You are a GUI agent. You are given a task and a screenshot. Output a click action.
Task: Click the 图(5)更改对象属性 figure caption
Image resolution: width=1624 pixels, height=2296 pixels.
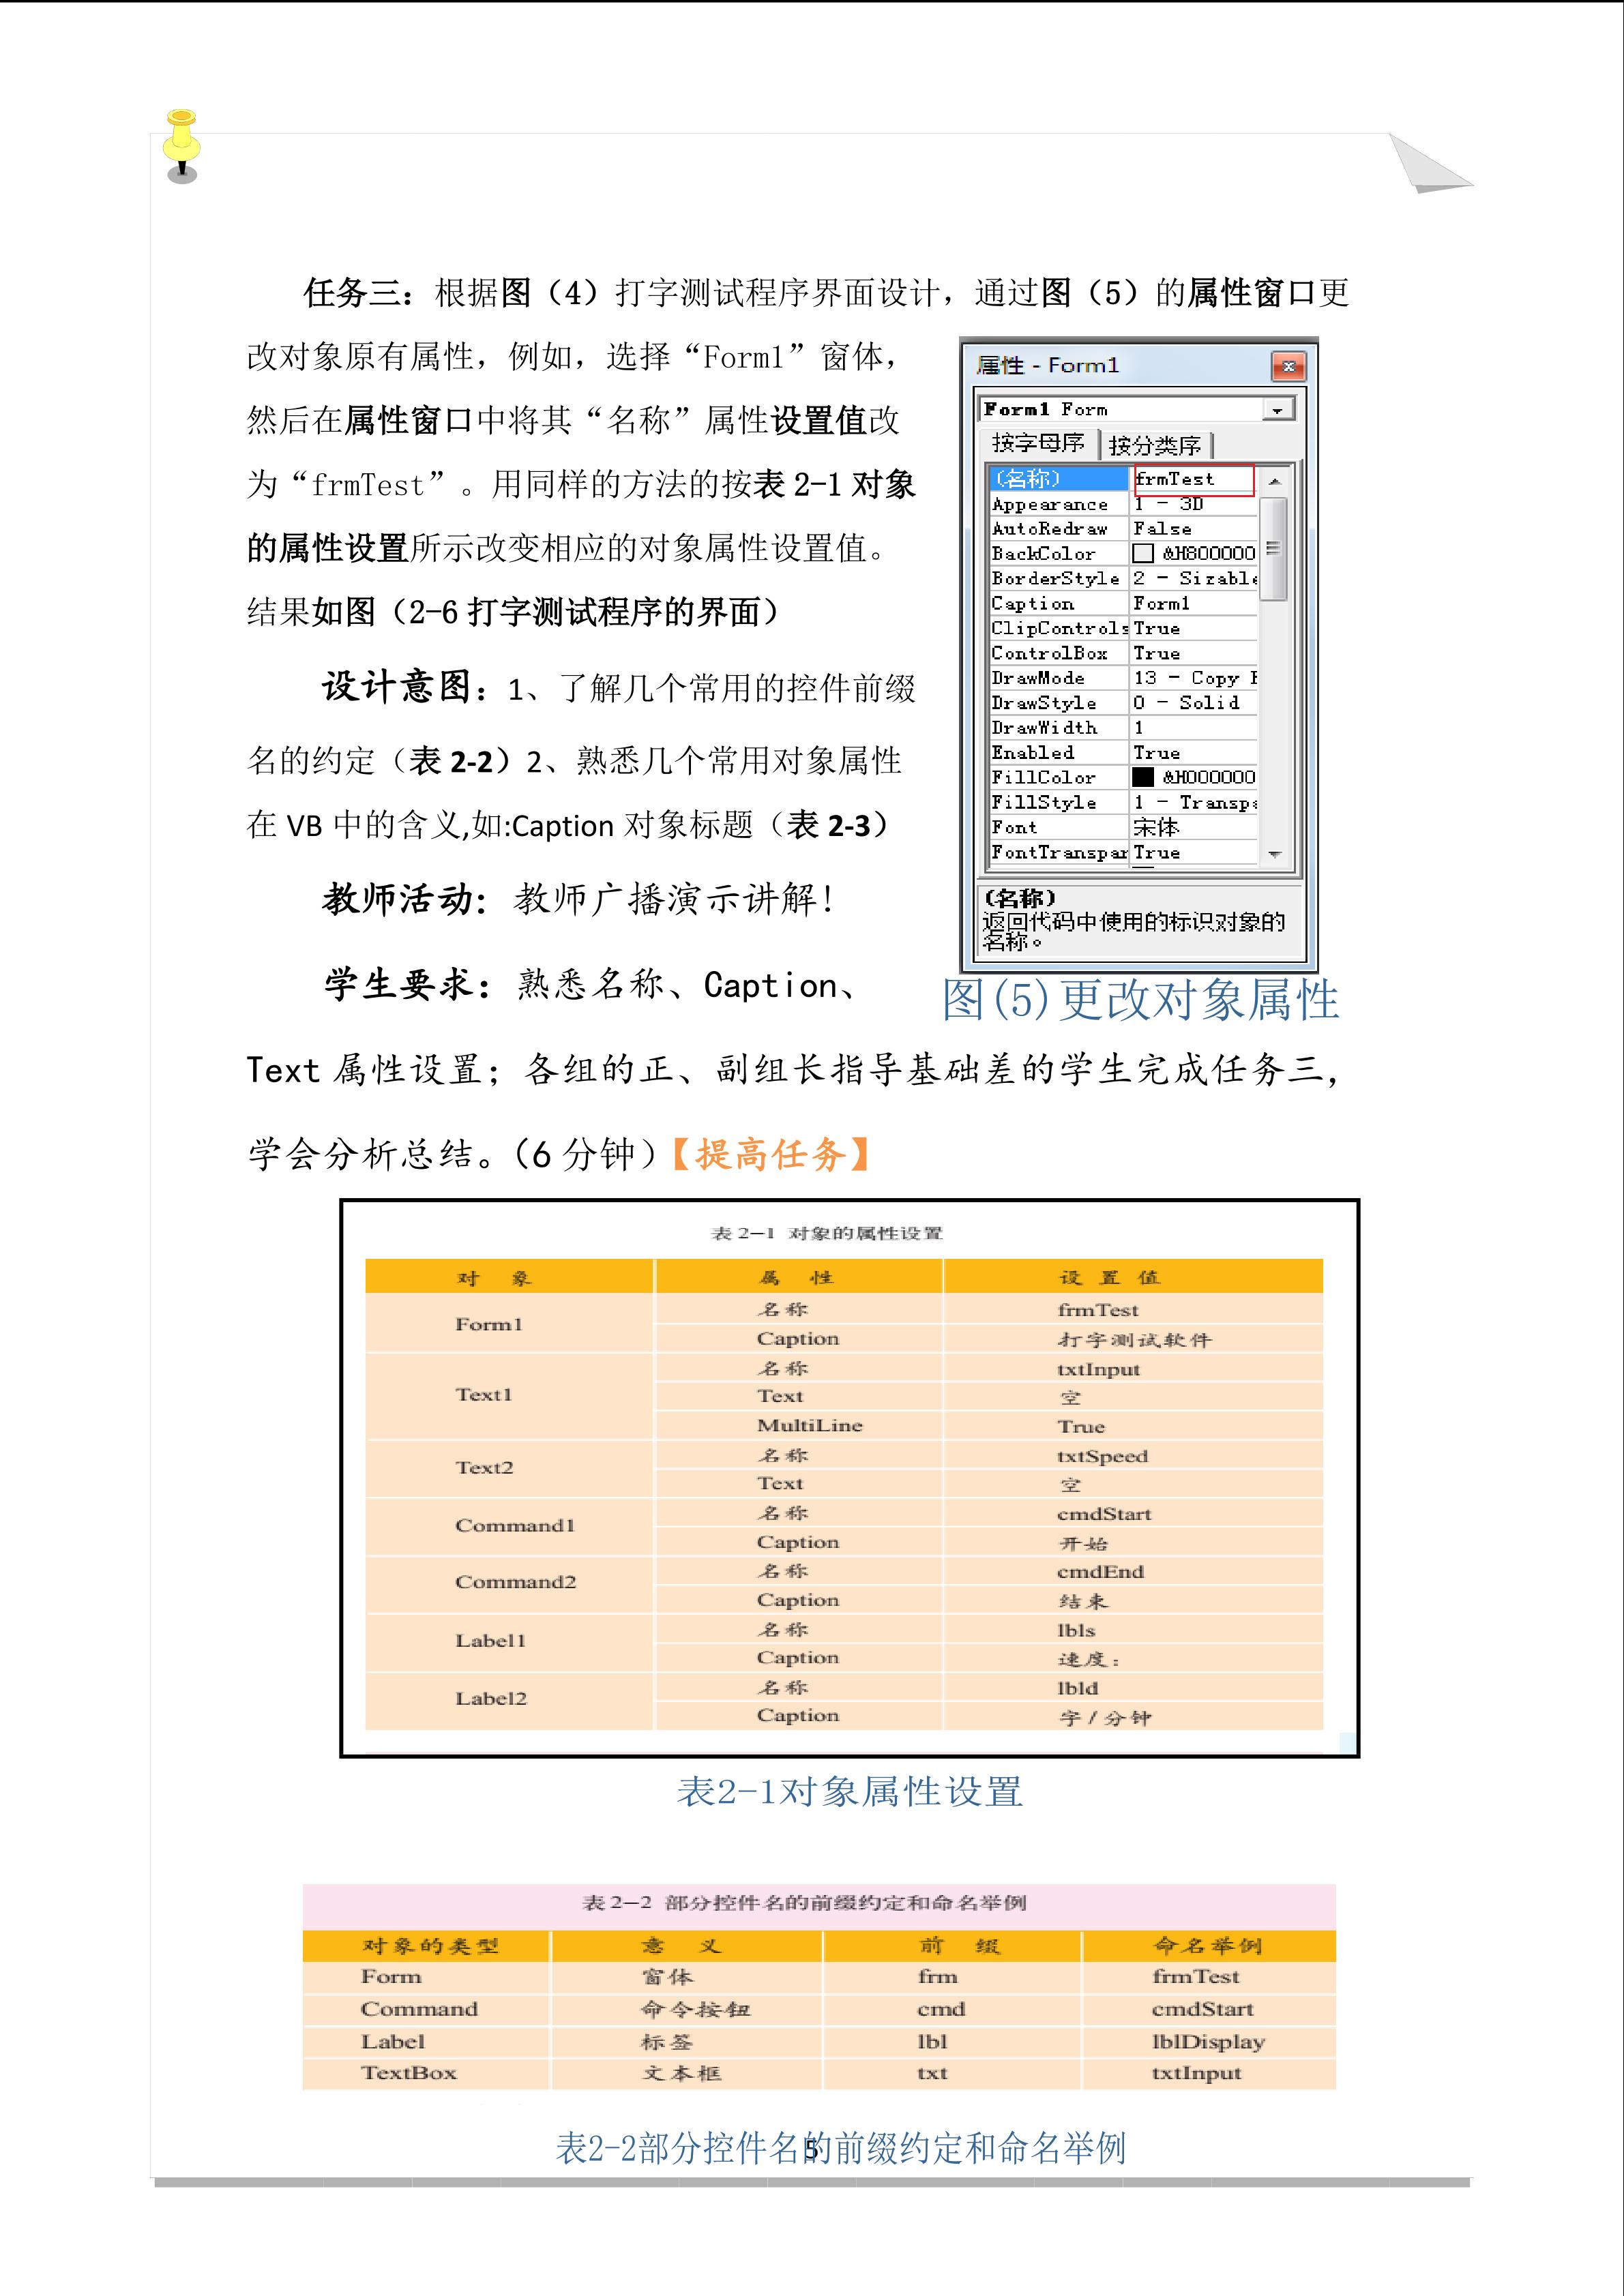coord(1140,1000)
